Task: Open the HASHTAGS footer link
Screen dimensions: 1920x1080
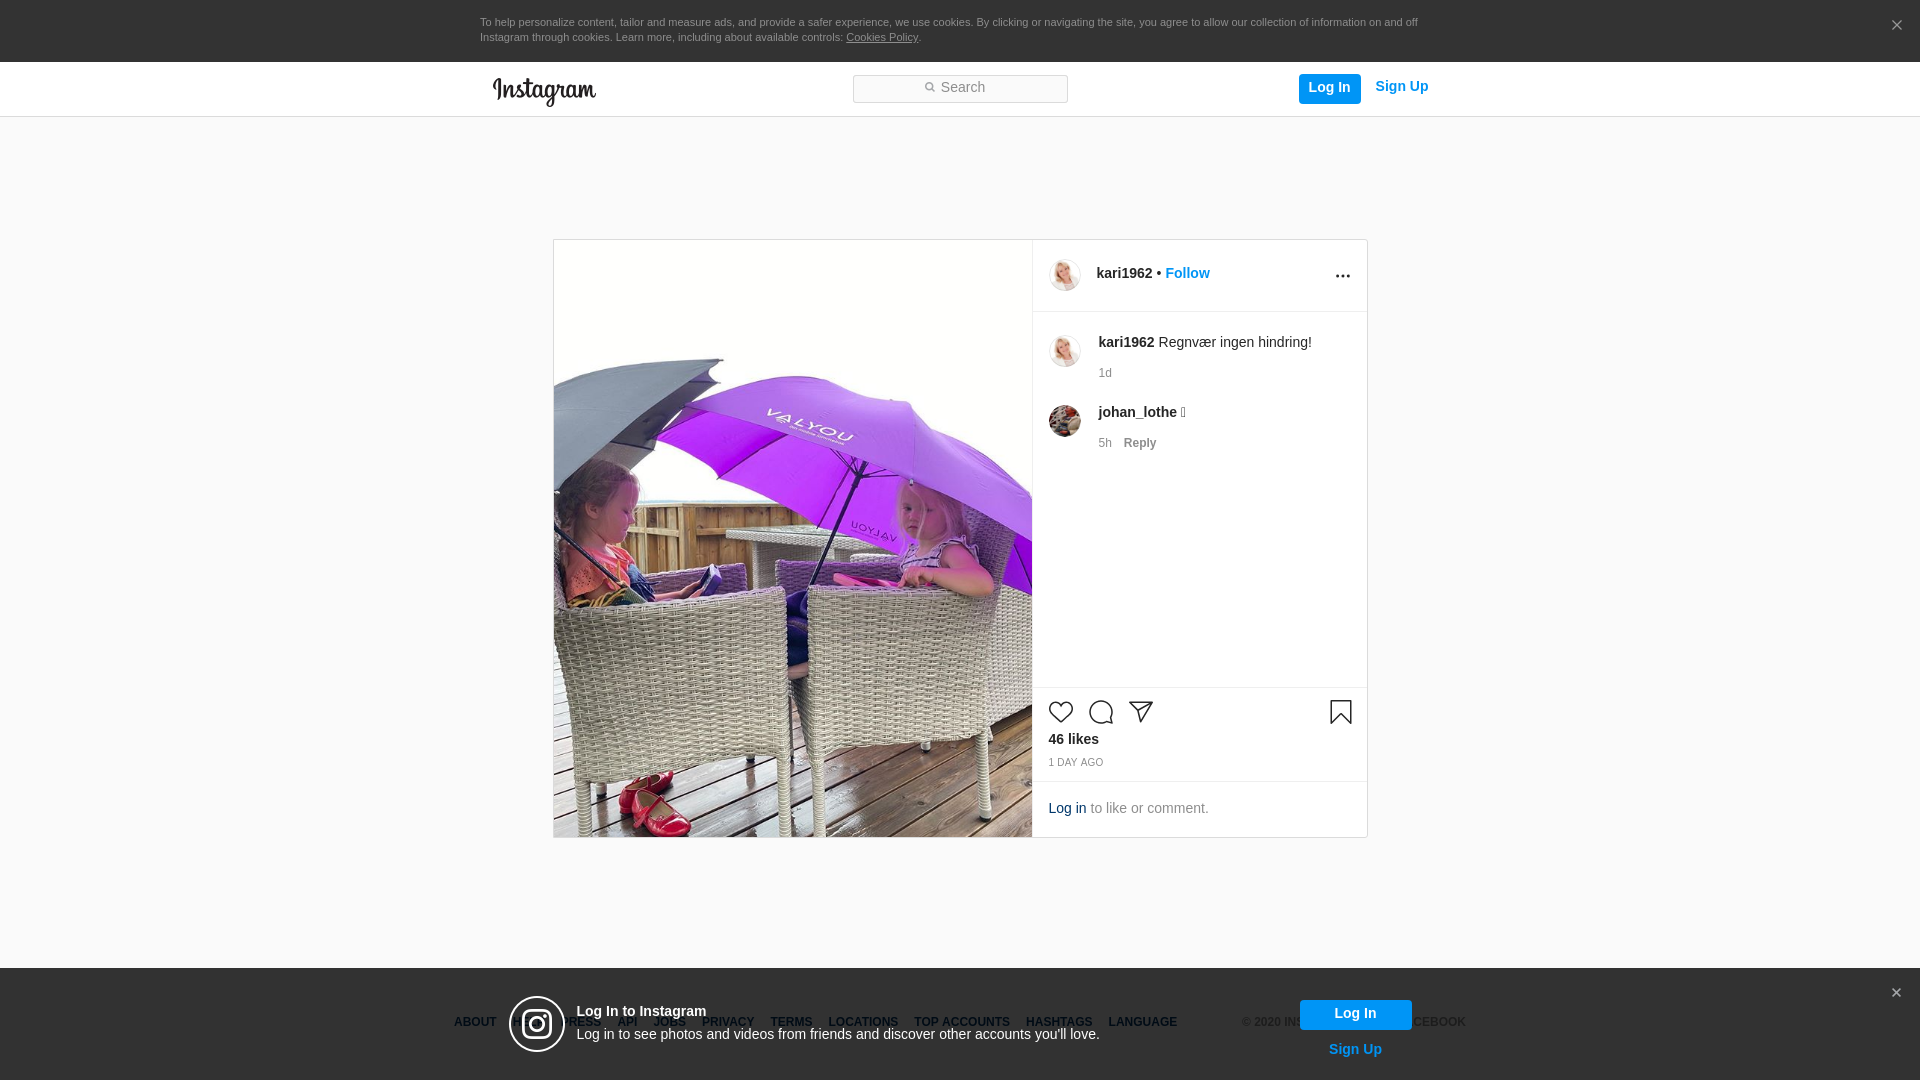Action: [1059, 1022]
